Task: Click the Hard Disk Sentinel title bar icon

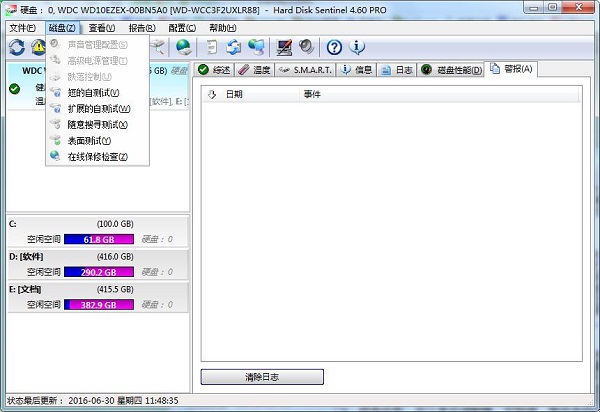Action: click(12, 9)
